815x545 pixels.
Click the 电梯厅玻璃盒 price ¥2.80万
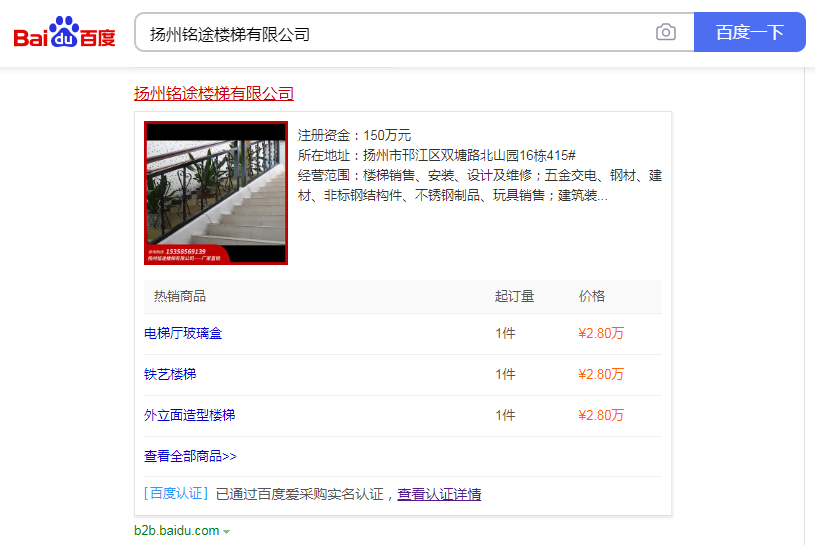pos(601,333)
